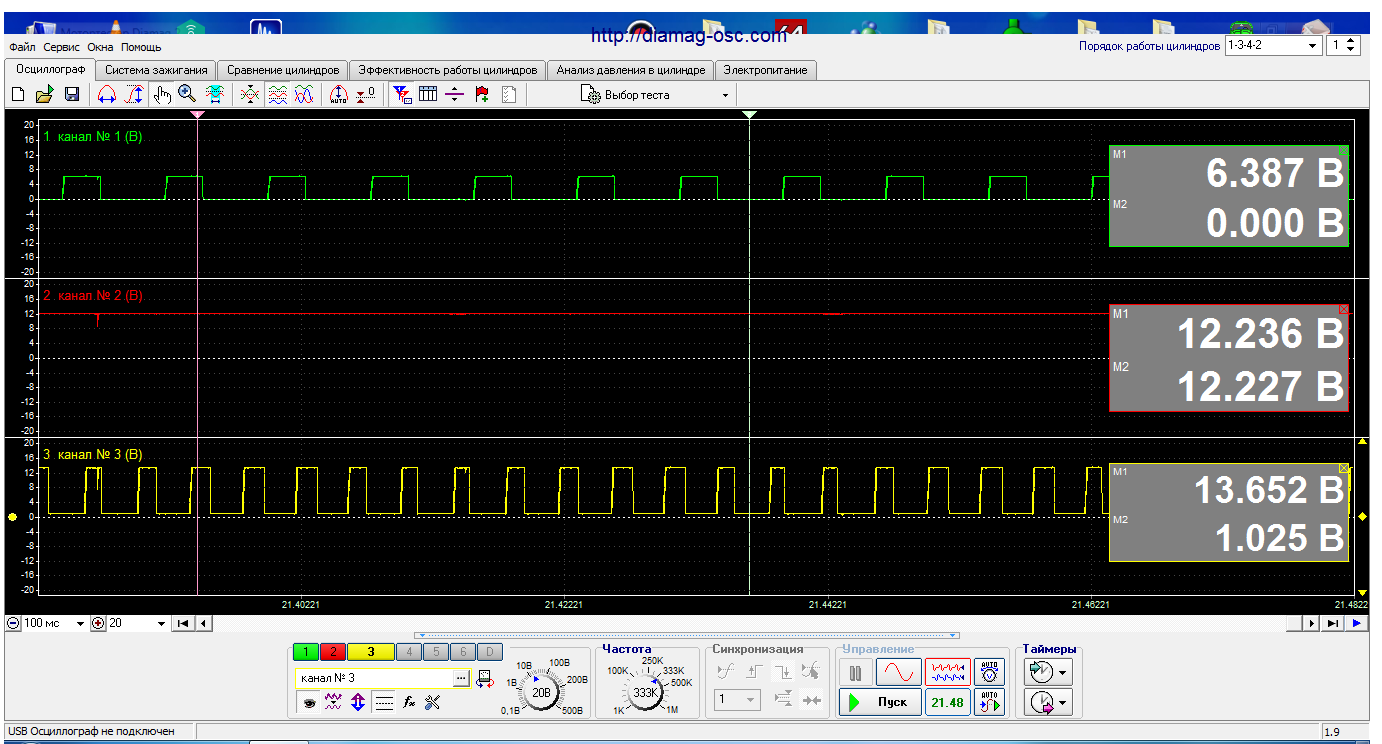1382x744 pixels.
Task: Open channel tools wrench icon
Action: point(433,703)
